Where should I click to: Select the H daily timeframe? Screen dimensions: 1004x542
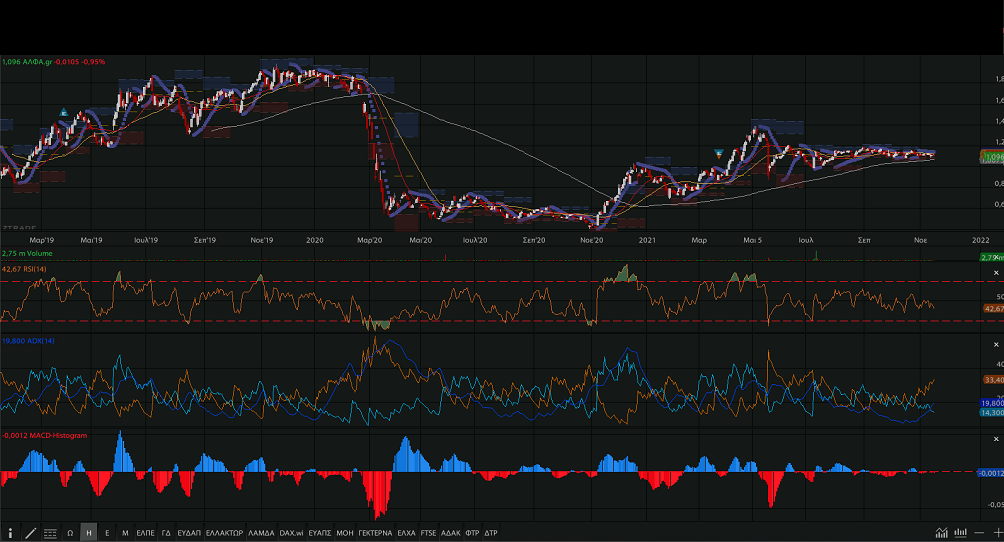tap(89, 533)
